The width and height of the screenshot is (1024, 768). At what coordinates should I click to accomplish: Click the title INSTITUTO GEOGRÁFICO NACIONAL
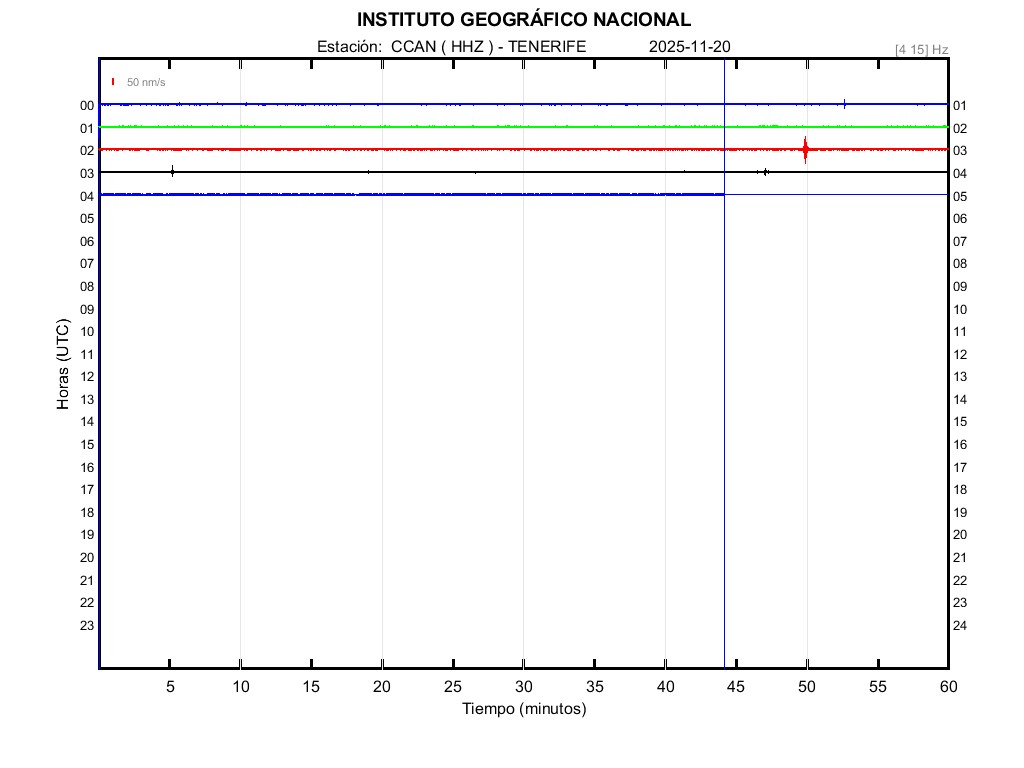coord(523,20)
